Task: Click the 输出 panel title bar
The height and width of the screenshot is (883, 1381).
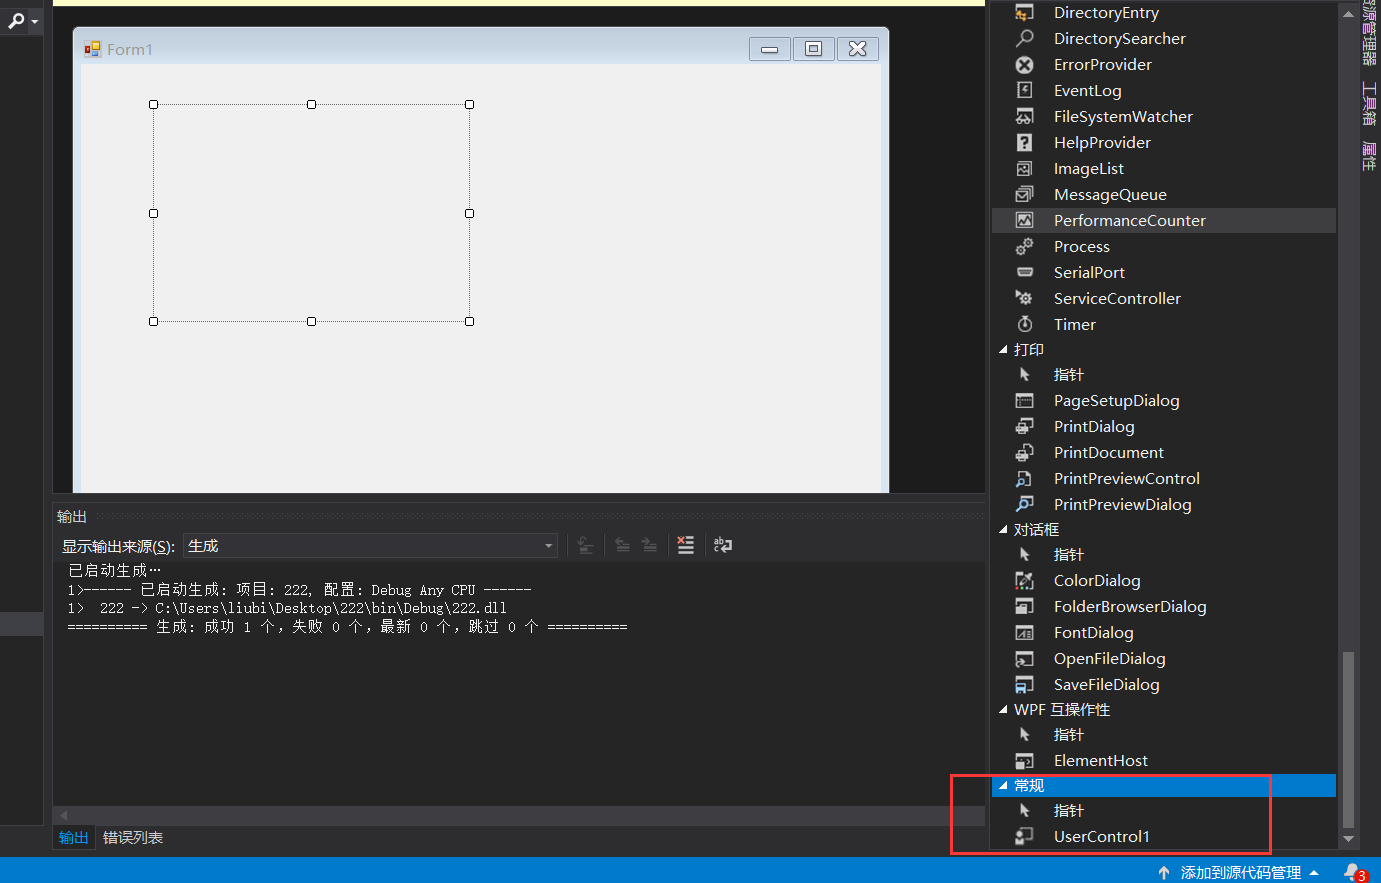Action: coord(519,516)
